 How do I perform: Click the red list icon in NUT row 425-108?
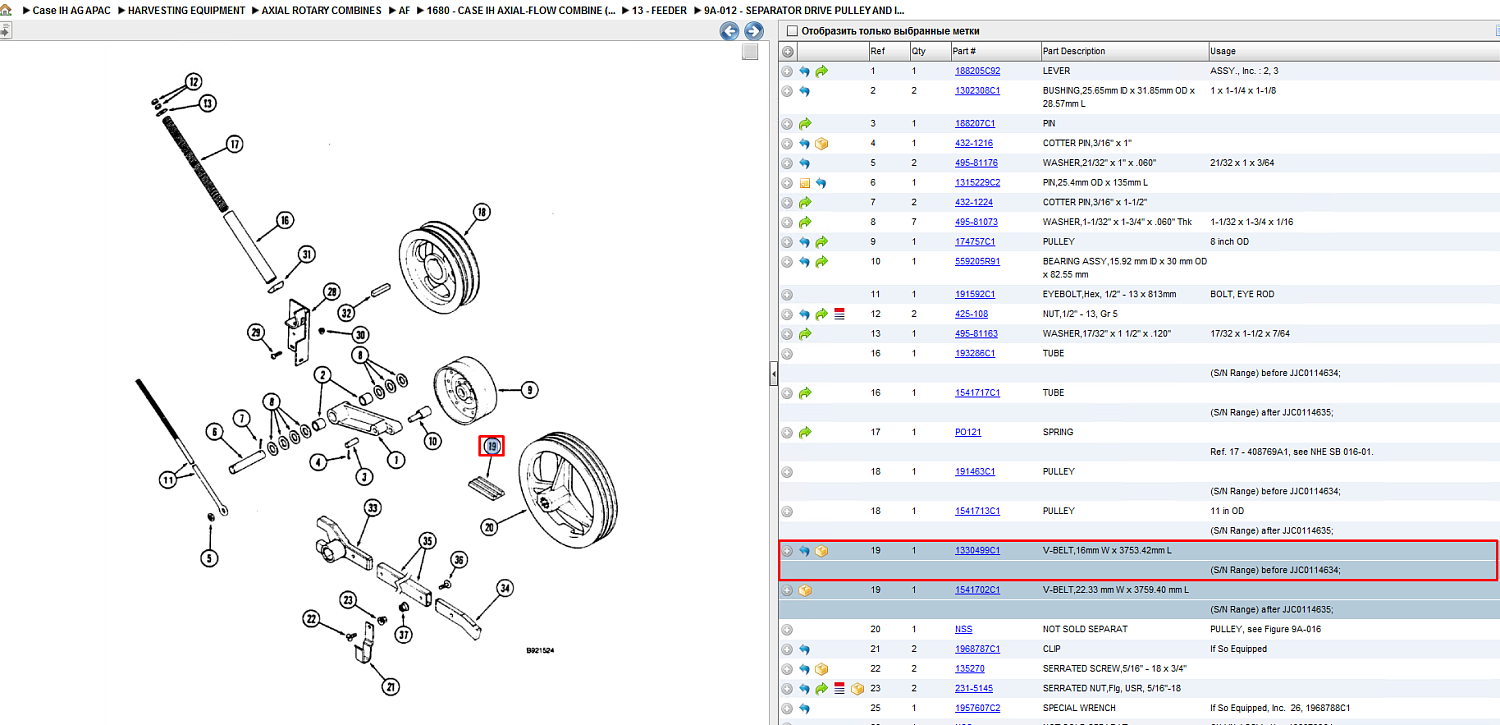(x=839, y=314)
